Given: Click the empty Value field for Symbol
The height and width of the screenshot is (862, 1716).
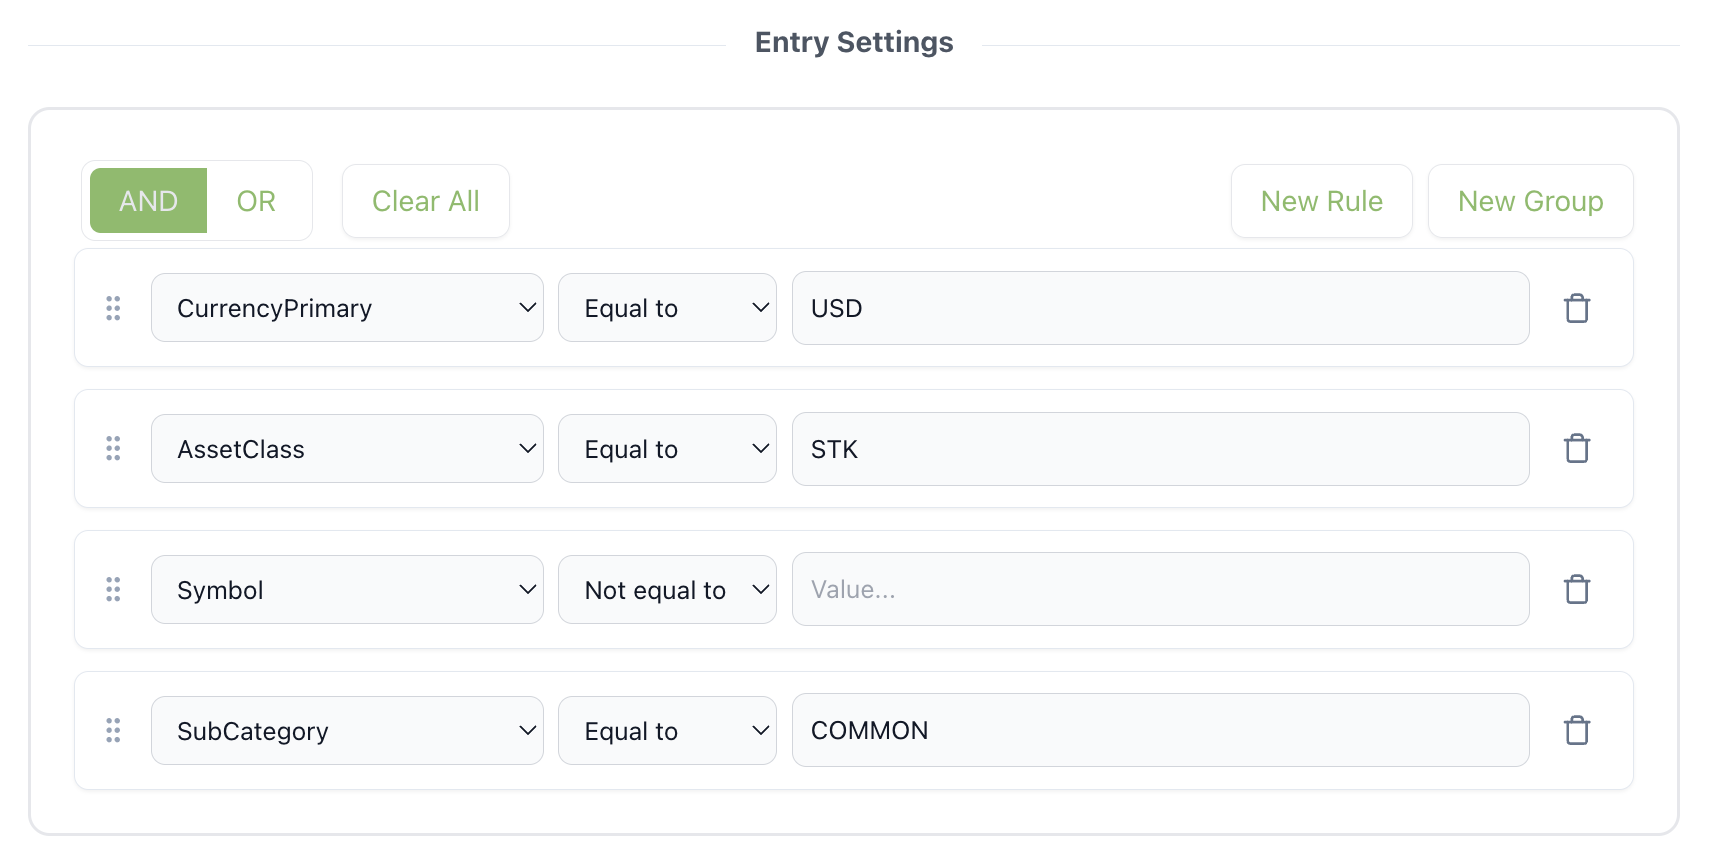Looking at the screenshot, I should (x=1160, y=589).
